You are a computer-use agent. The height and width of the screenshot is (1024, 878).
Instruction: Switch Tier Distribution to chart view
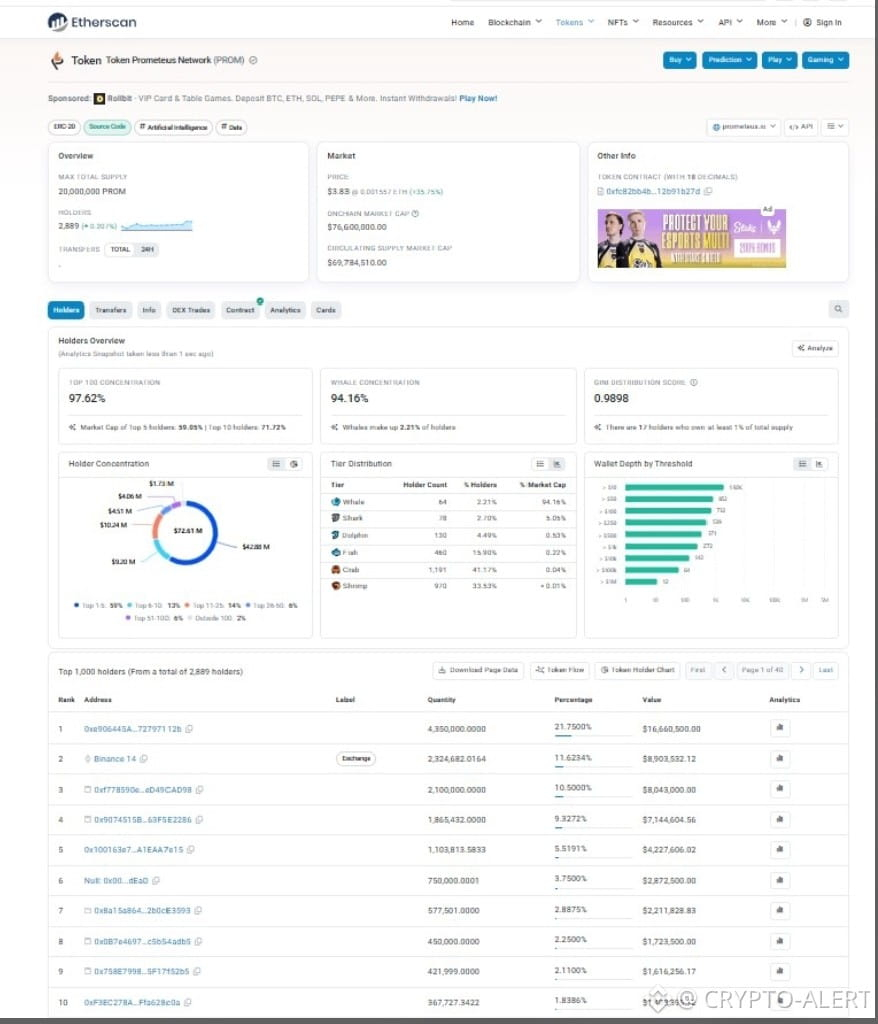tap(557, 464)
